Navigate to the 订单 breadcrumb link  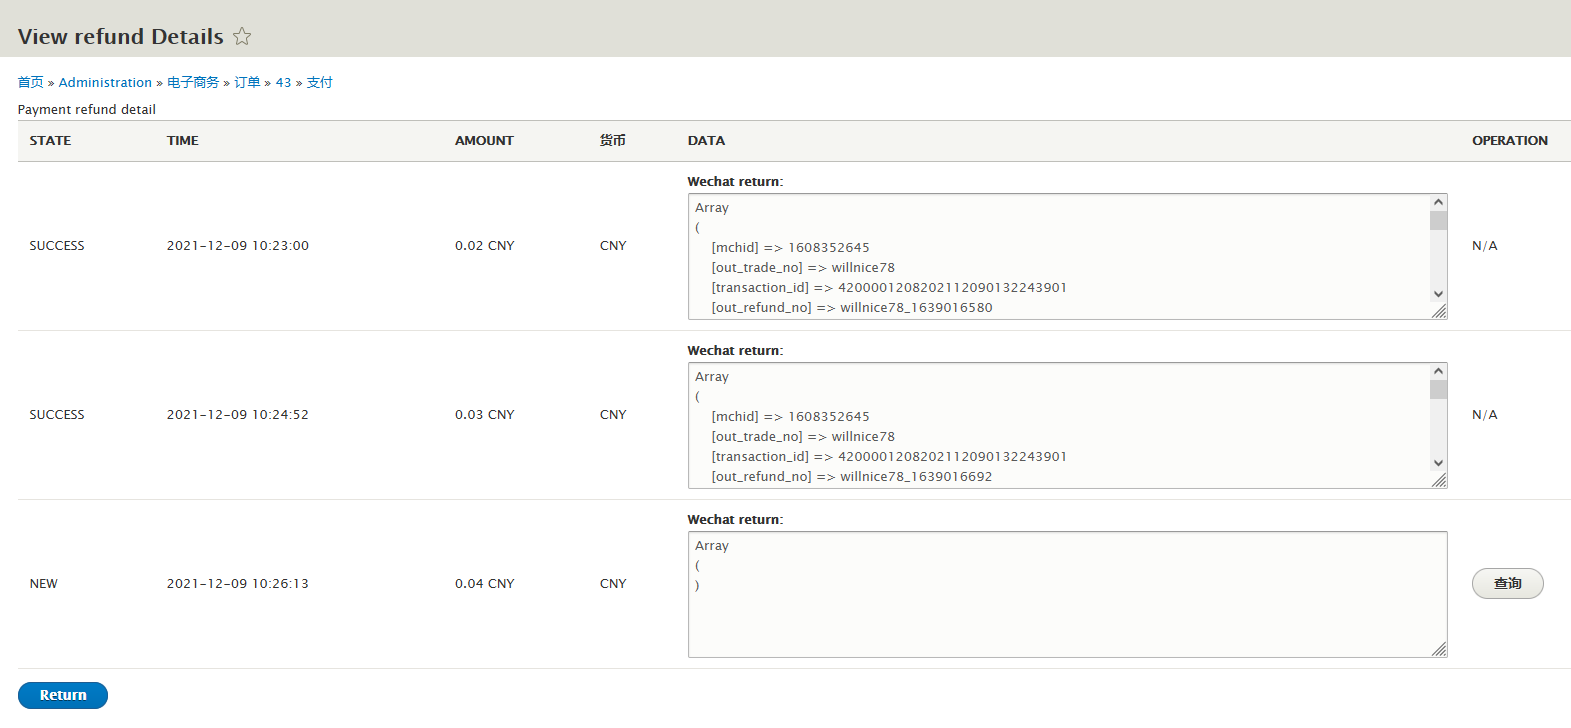coord(247,82)
